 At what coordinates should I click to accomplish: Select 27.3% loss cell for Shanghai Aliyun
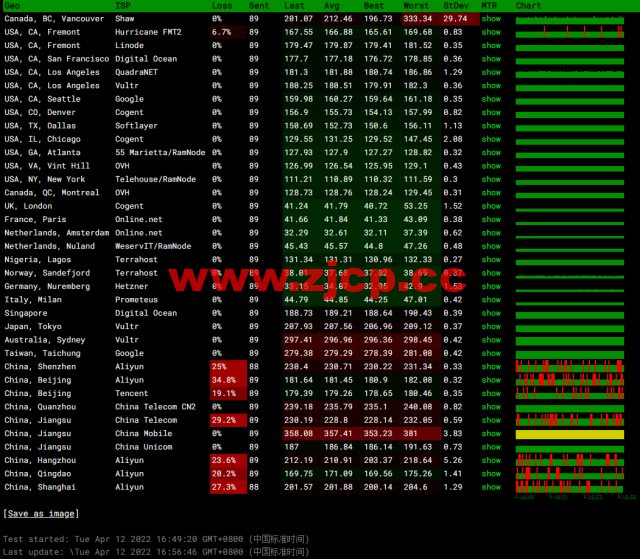(x=229, y=487)
